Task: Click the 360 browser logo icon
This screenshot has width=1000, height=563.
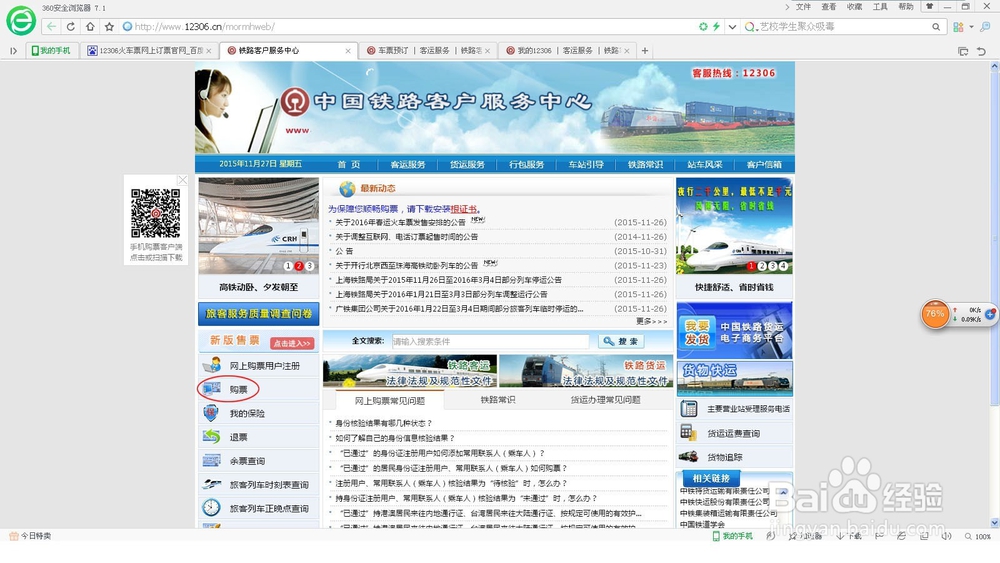Action: (x=21, y=20)
